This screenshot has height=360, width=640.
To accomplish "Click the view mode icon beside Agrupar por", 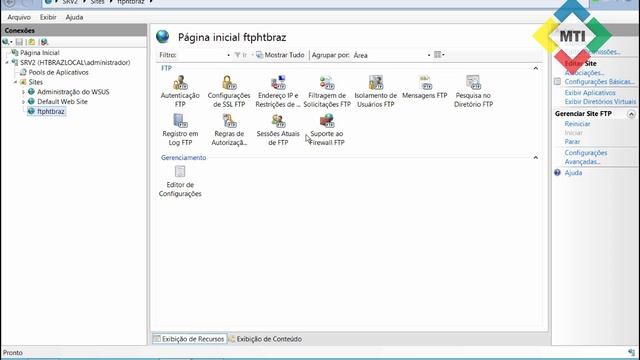I will pyautogui.click(x=439, y=55).
